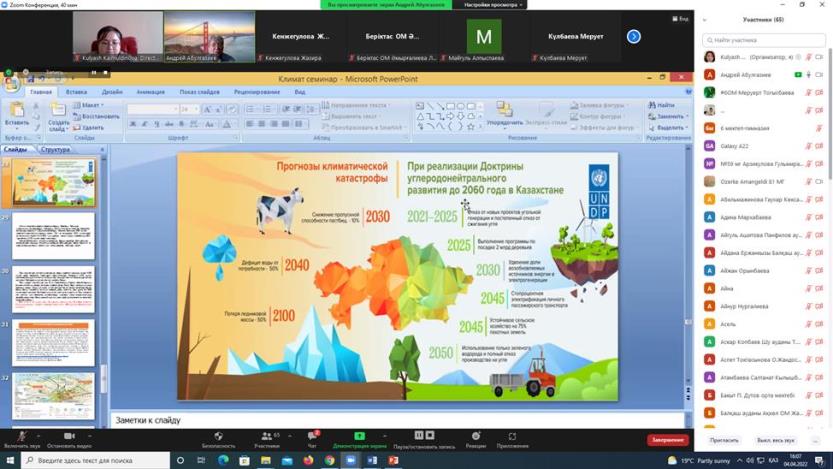Expand the Макет layout dropdown
The height and width of the screenshot is (469, 833).
(x=91, y=105)
